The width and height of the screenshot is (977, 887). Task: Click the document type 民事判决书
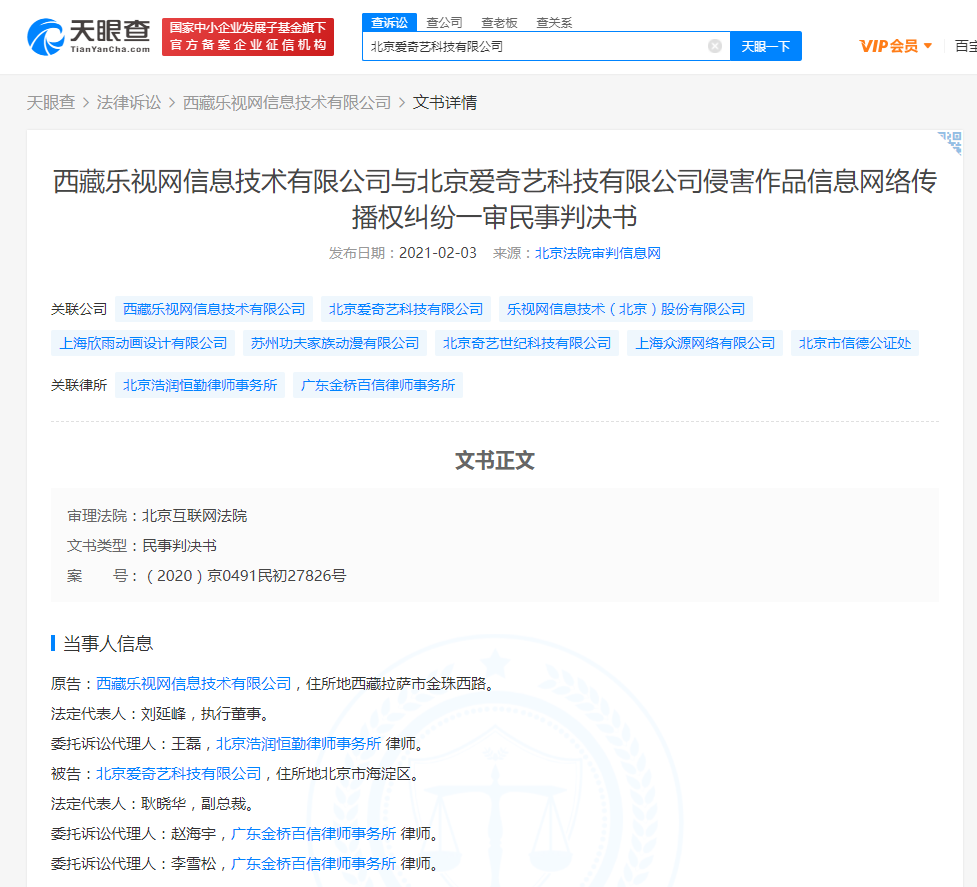click(179, 546)
